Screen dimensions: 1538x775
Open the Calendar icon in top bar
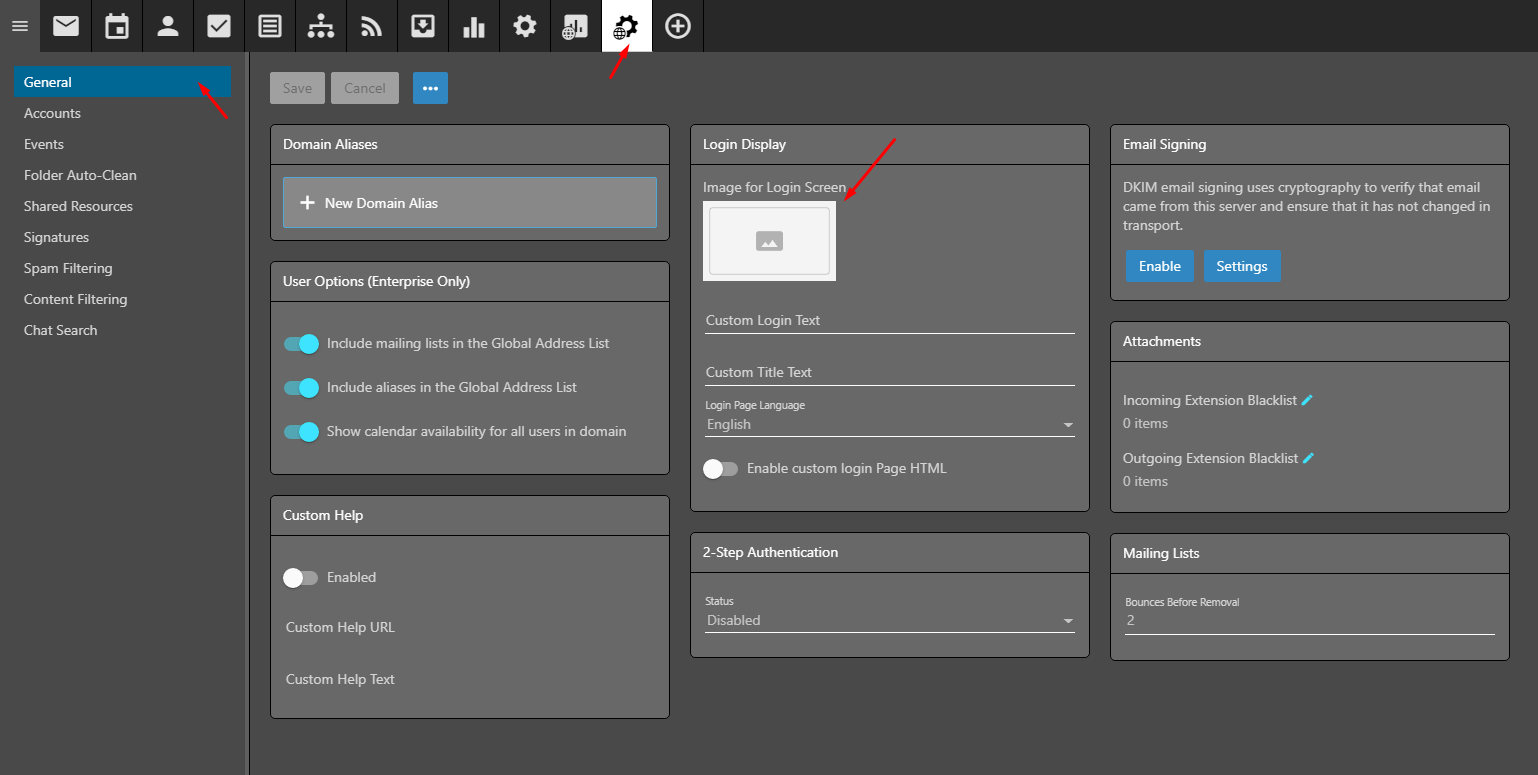(117, 26)
